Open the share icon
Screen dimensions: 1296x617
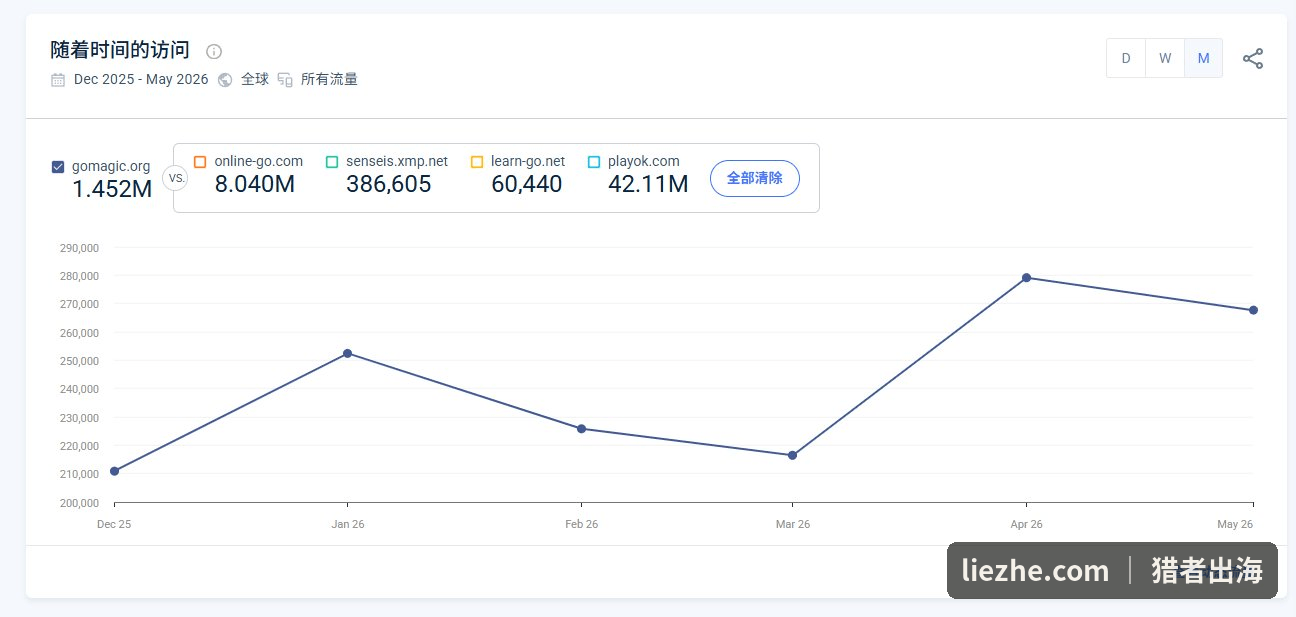(1253, 58)
